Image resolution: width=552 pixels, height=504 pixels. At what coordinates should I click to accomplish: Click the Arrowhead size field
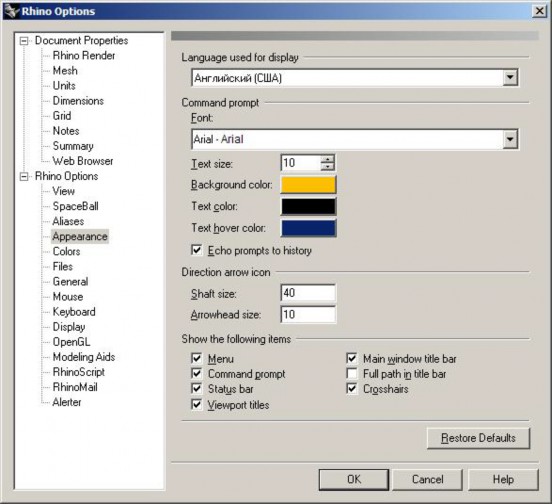click(x=308, y=314)
